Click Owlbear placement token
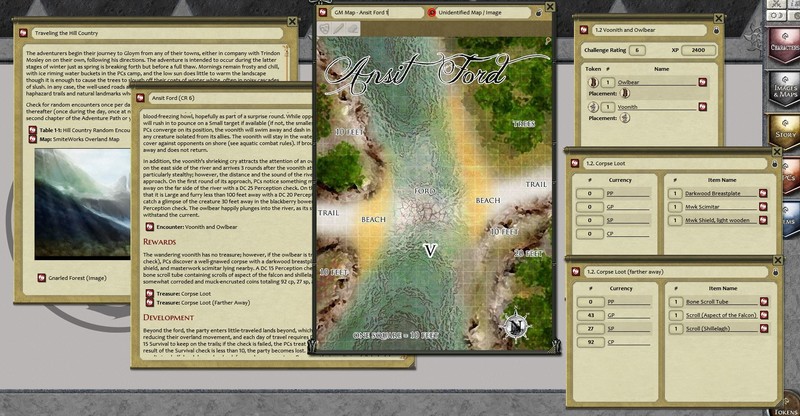The height and width of the screenshot is (416, 800). tap(624, 93)
